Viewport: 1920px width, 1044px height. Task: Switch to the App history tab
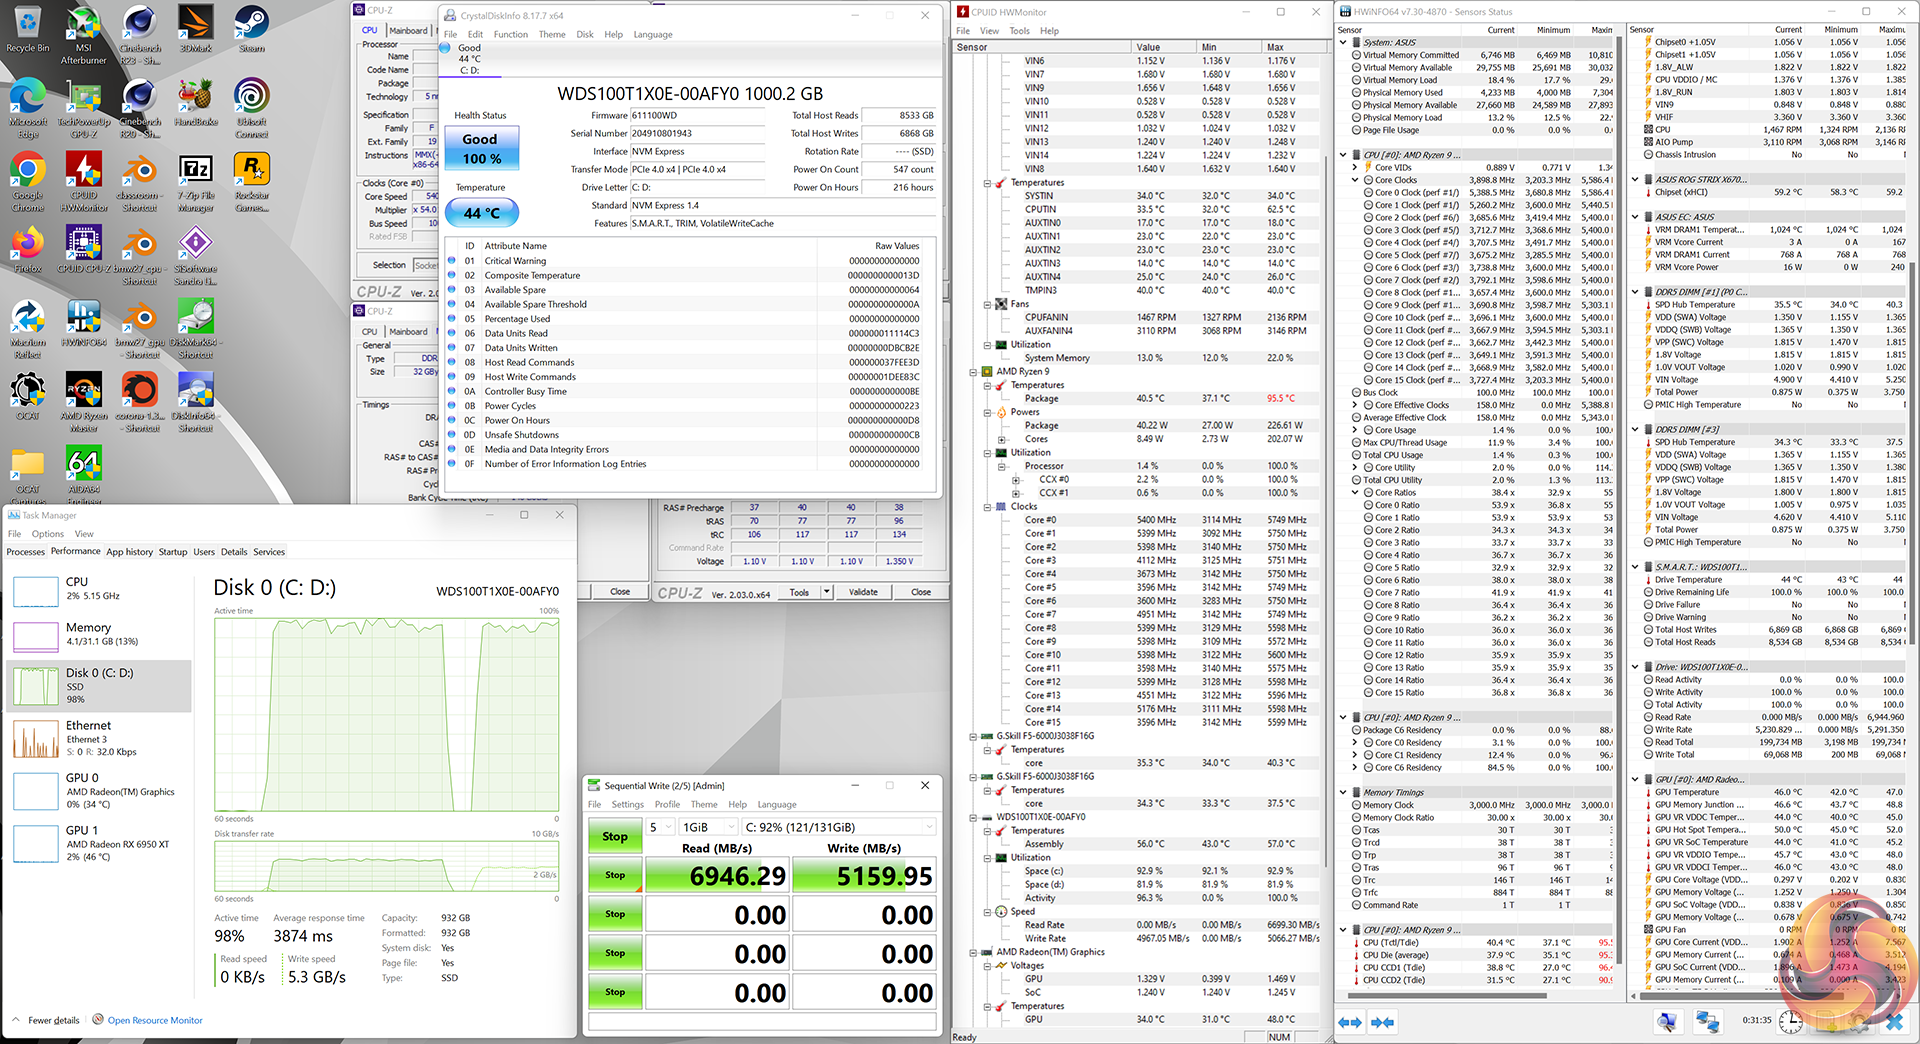129,552
